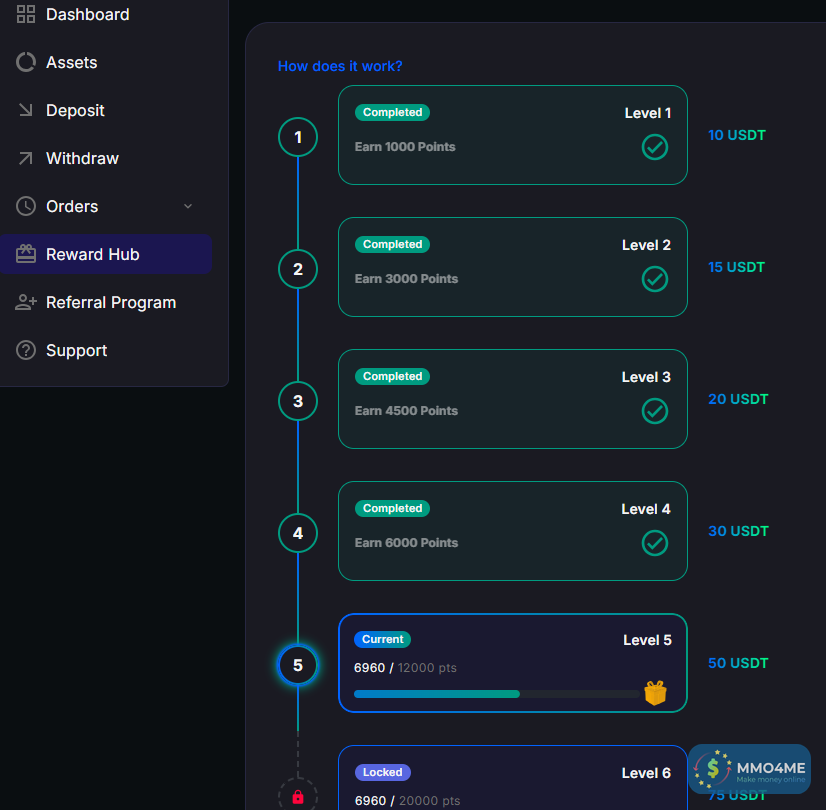Select the step 5 timeline marker
Screen dimensions: 826x810
tap(298, 665)
